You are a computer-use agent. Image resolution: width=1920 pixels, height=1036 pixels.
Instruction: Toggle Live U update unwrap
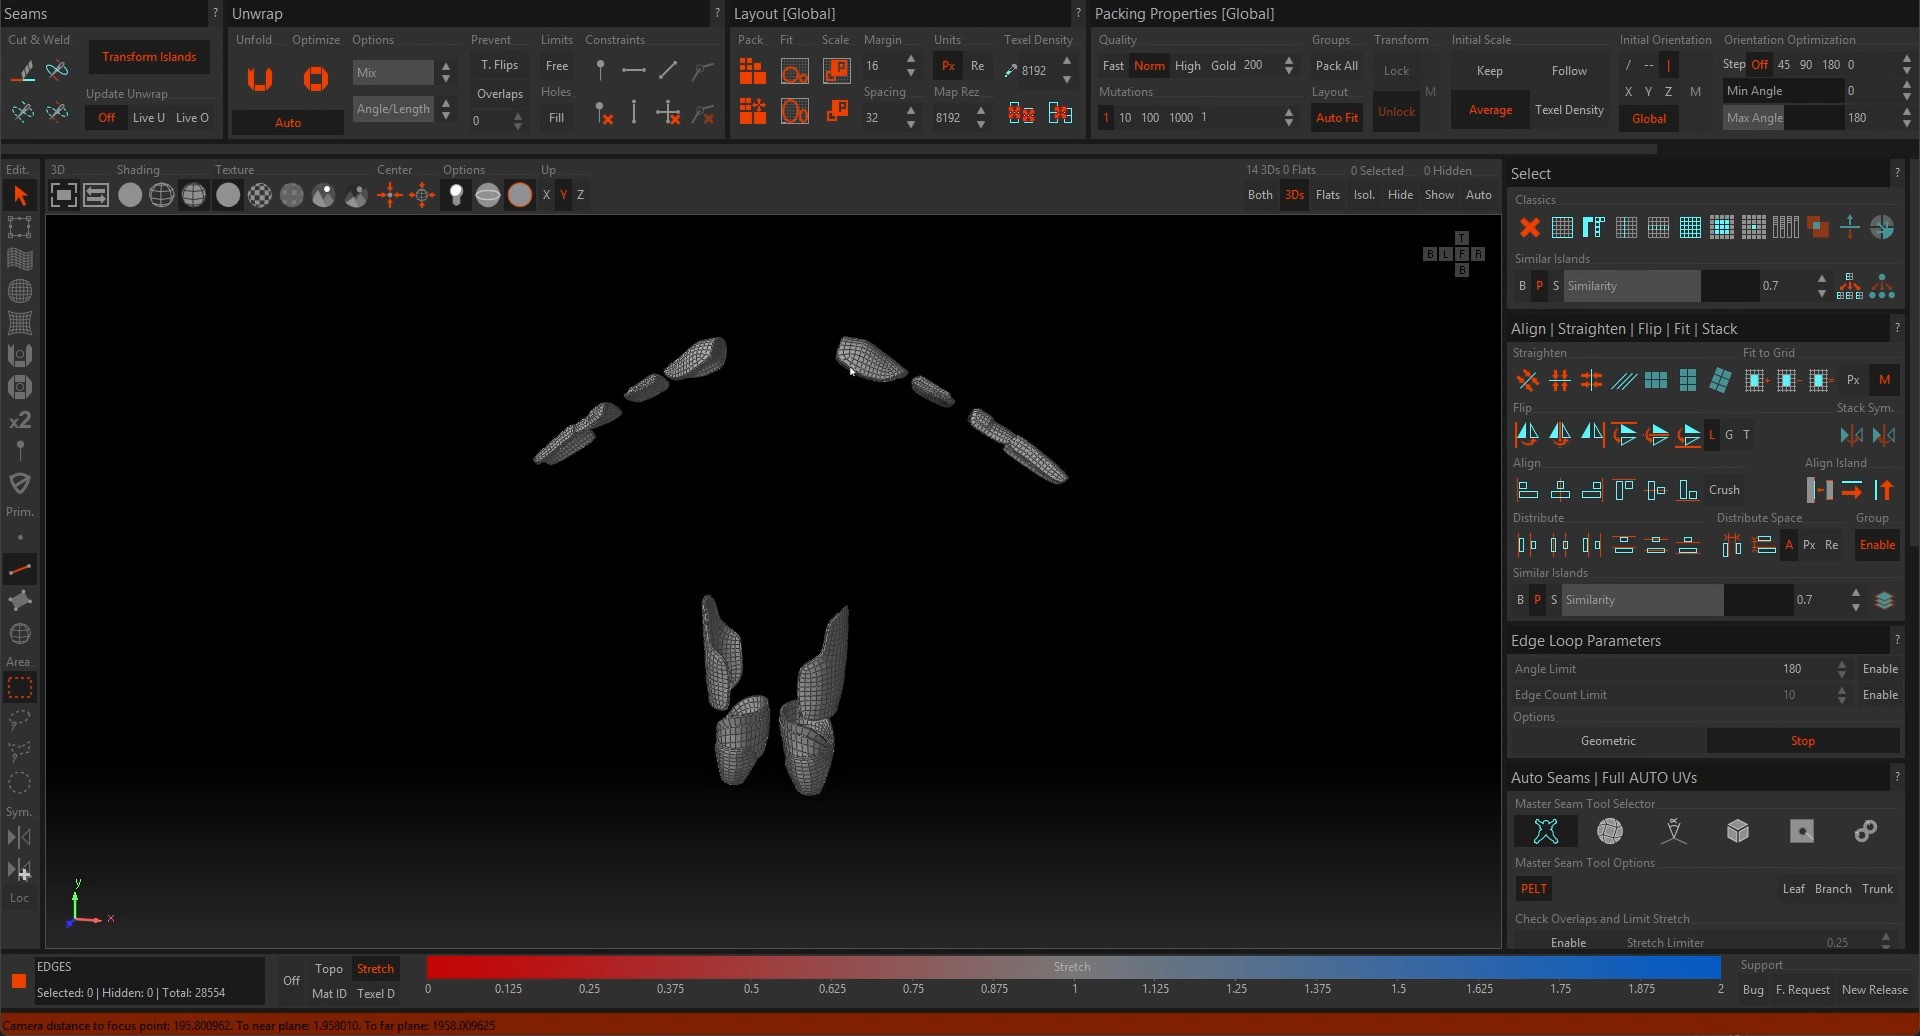tap(148, 118)
